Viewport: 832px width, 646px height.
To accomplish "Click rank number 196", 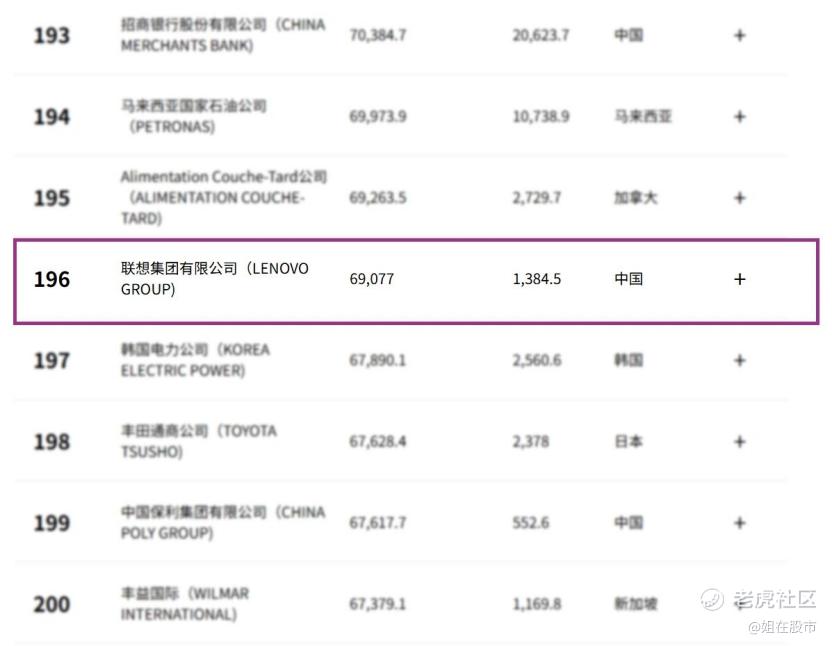I will (52, 279).
